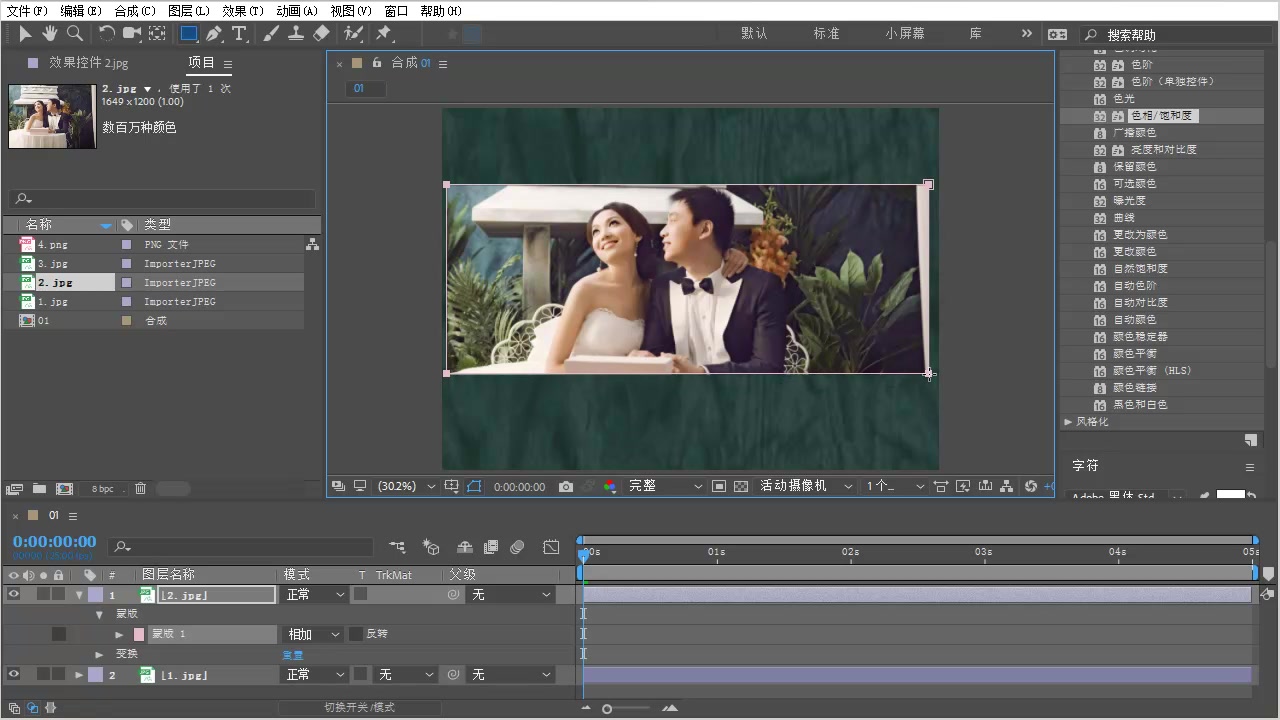The image size is (1280, 720).
Task: Select the Hand tool in toolbar
Action: click(x=49, y=34)
